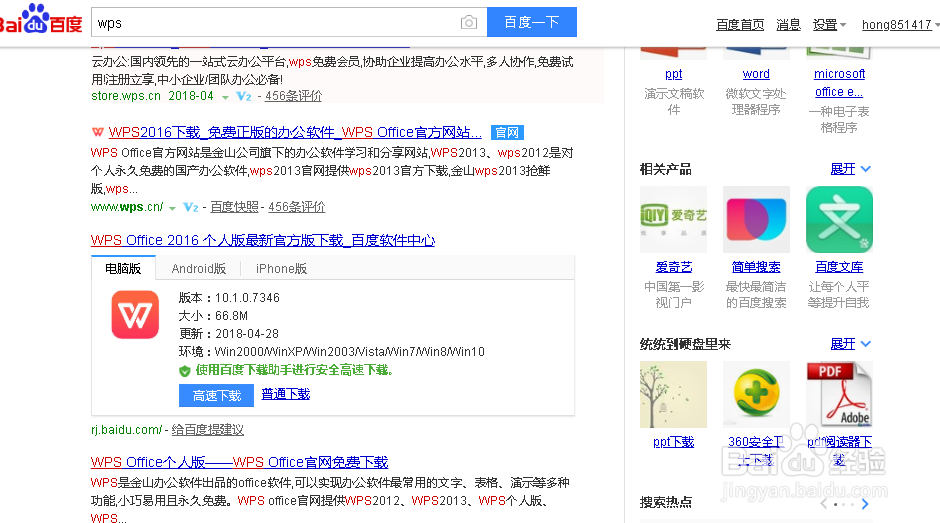
Task: Select the 电脑版 tab
Action: pos(123,268)
